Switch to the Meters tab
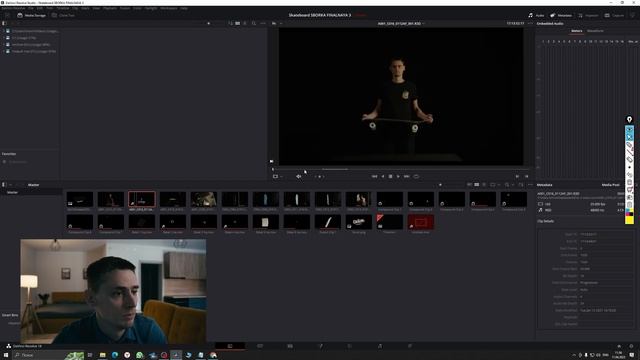Viewport: 640px width, 360px height. pyautogui.click(x=576, y=31)
